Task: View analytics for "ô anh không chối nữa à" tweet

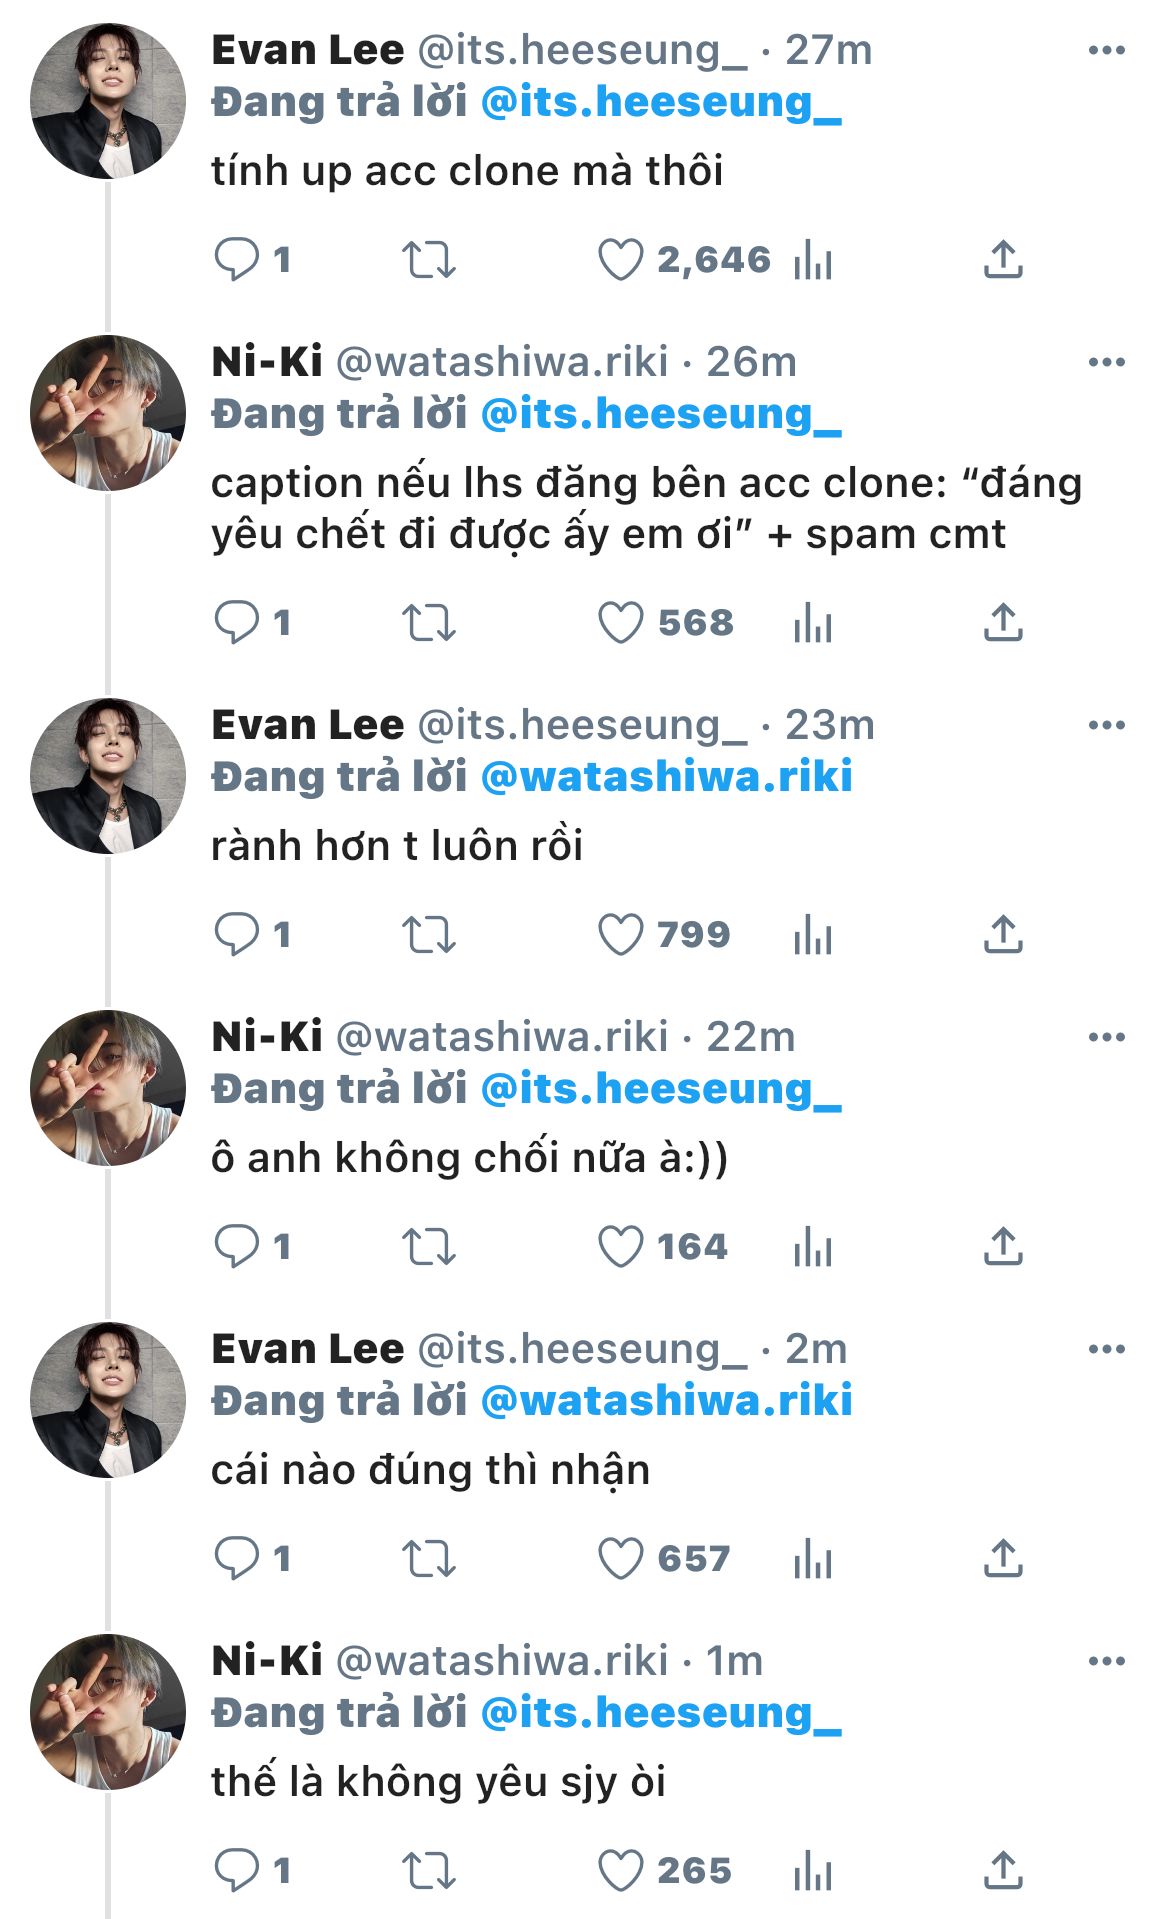Action: tap(812, 1247)
